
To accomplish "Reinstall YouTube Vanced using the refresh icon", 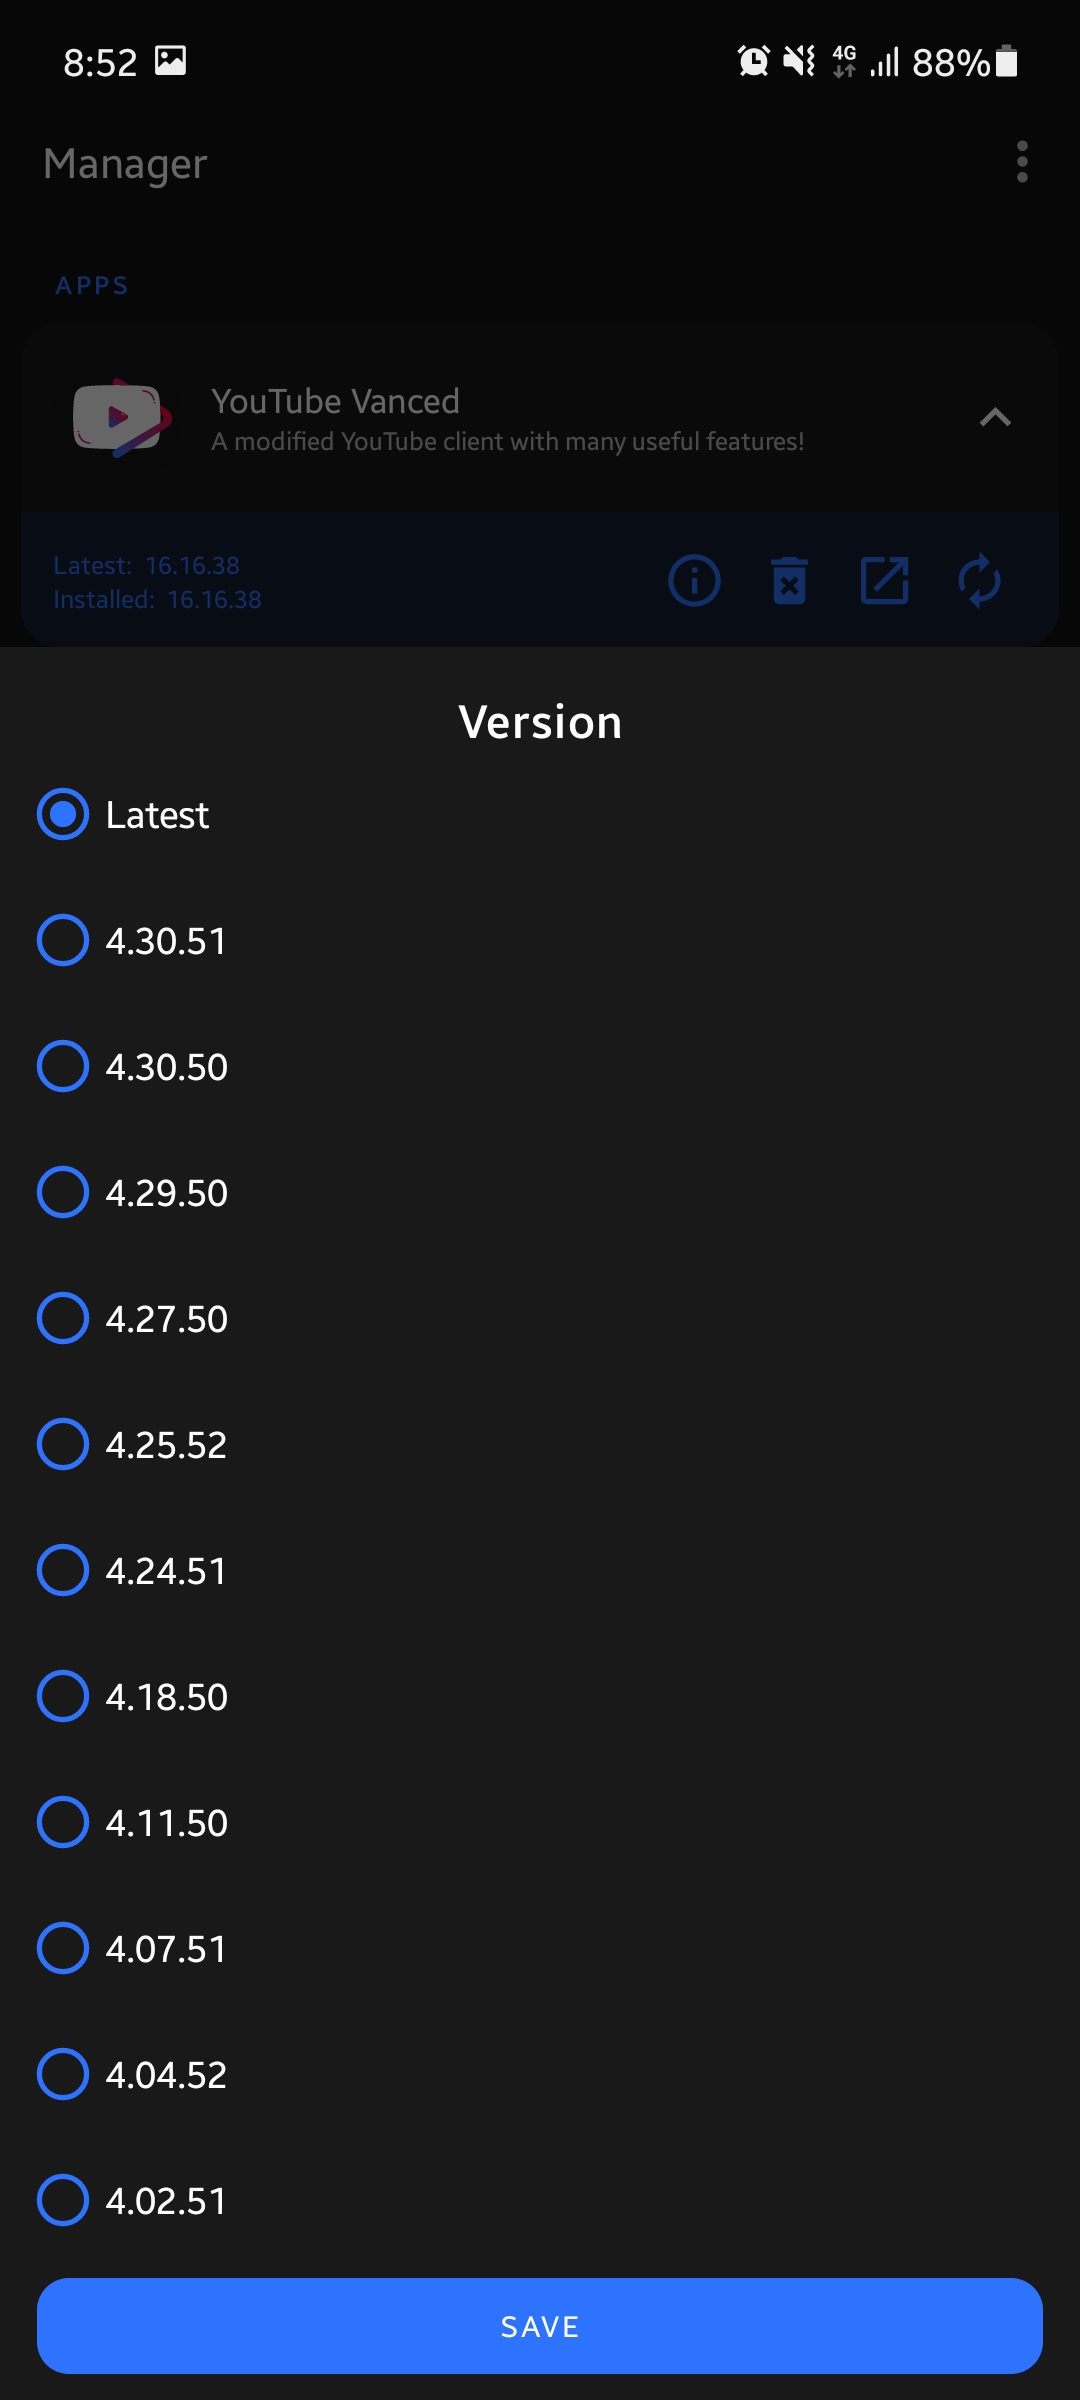I will 978,580.
